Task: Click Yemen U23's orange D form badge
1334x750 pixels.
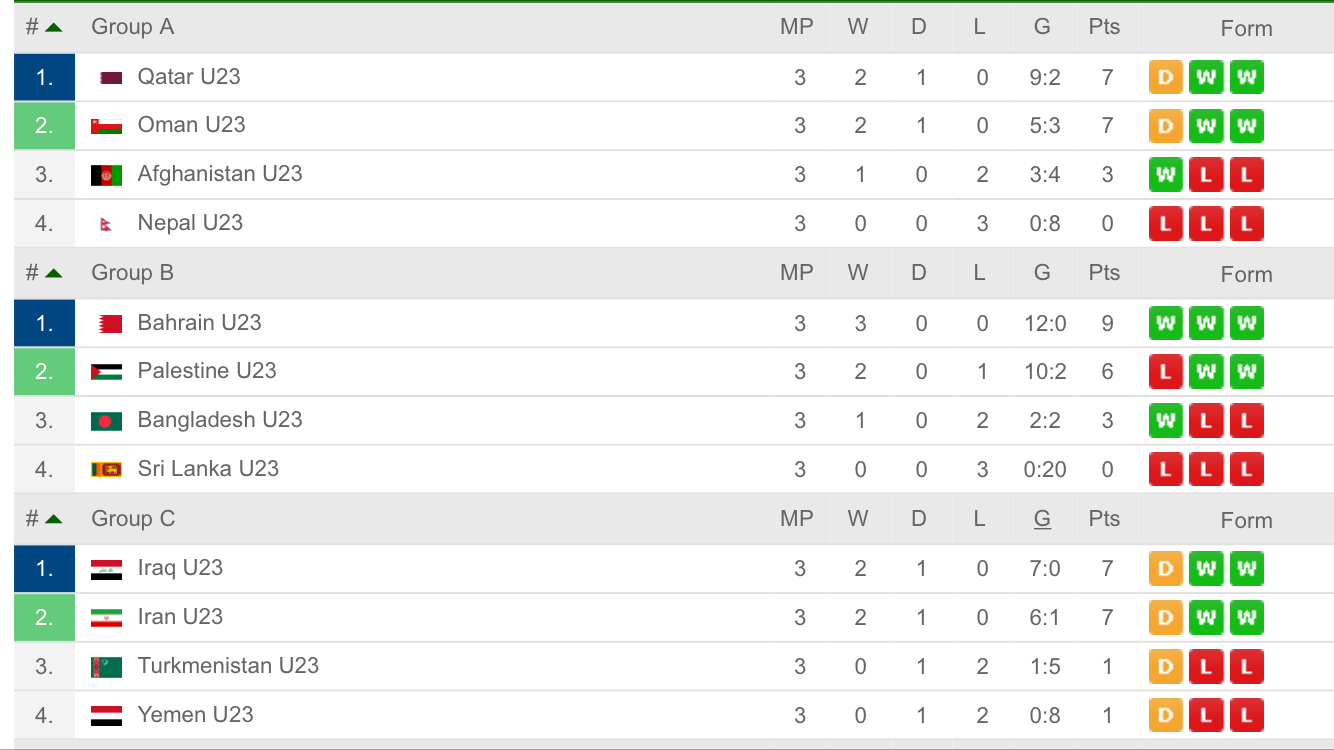Action: 1165,715
